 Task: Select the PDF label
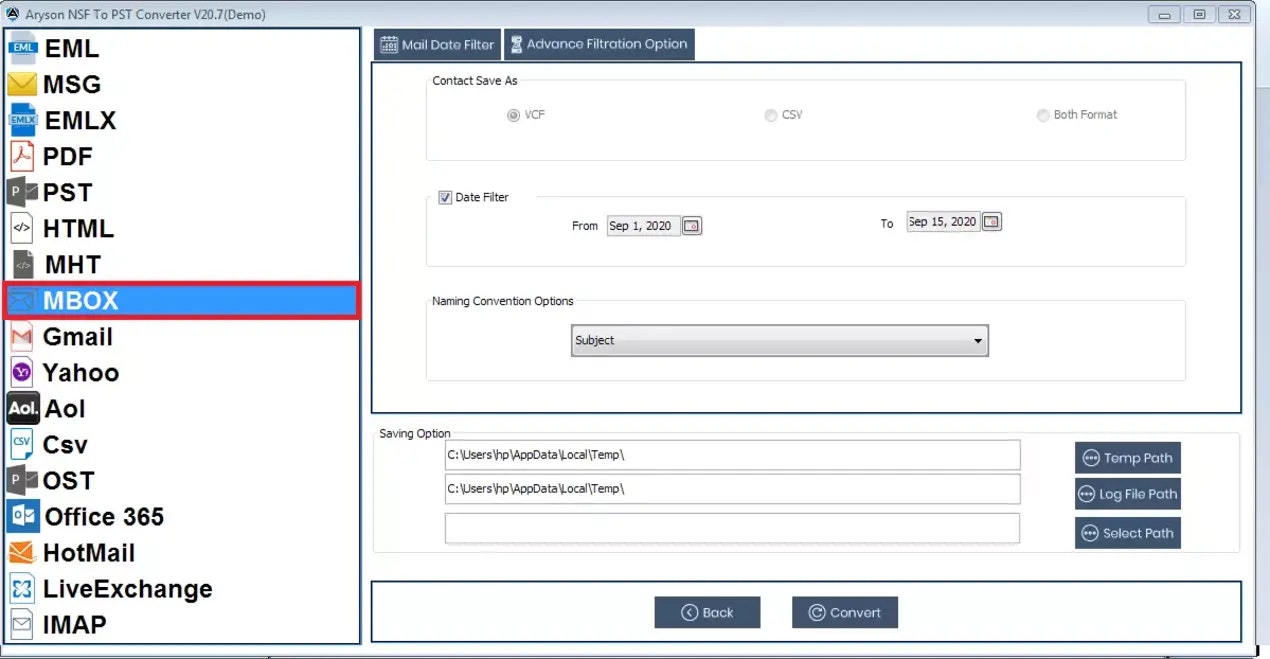[67, 156]
